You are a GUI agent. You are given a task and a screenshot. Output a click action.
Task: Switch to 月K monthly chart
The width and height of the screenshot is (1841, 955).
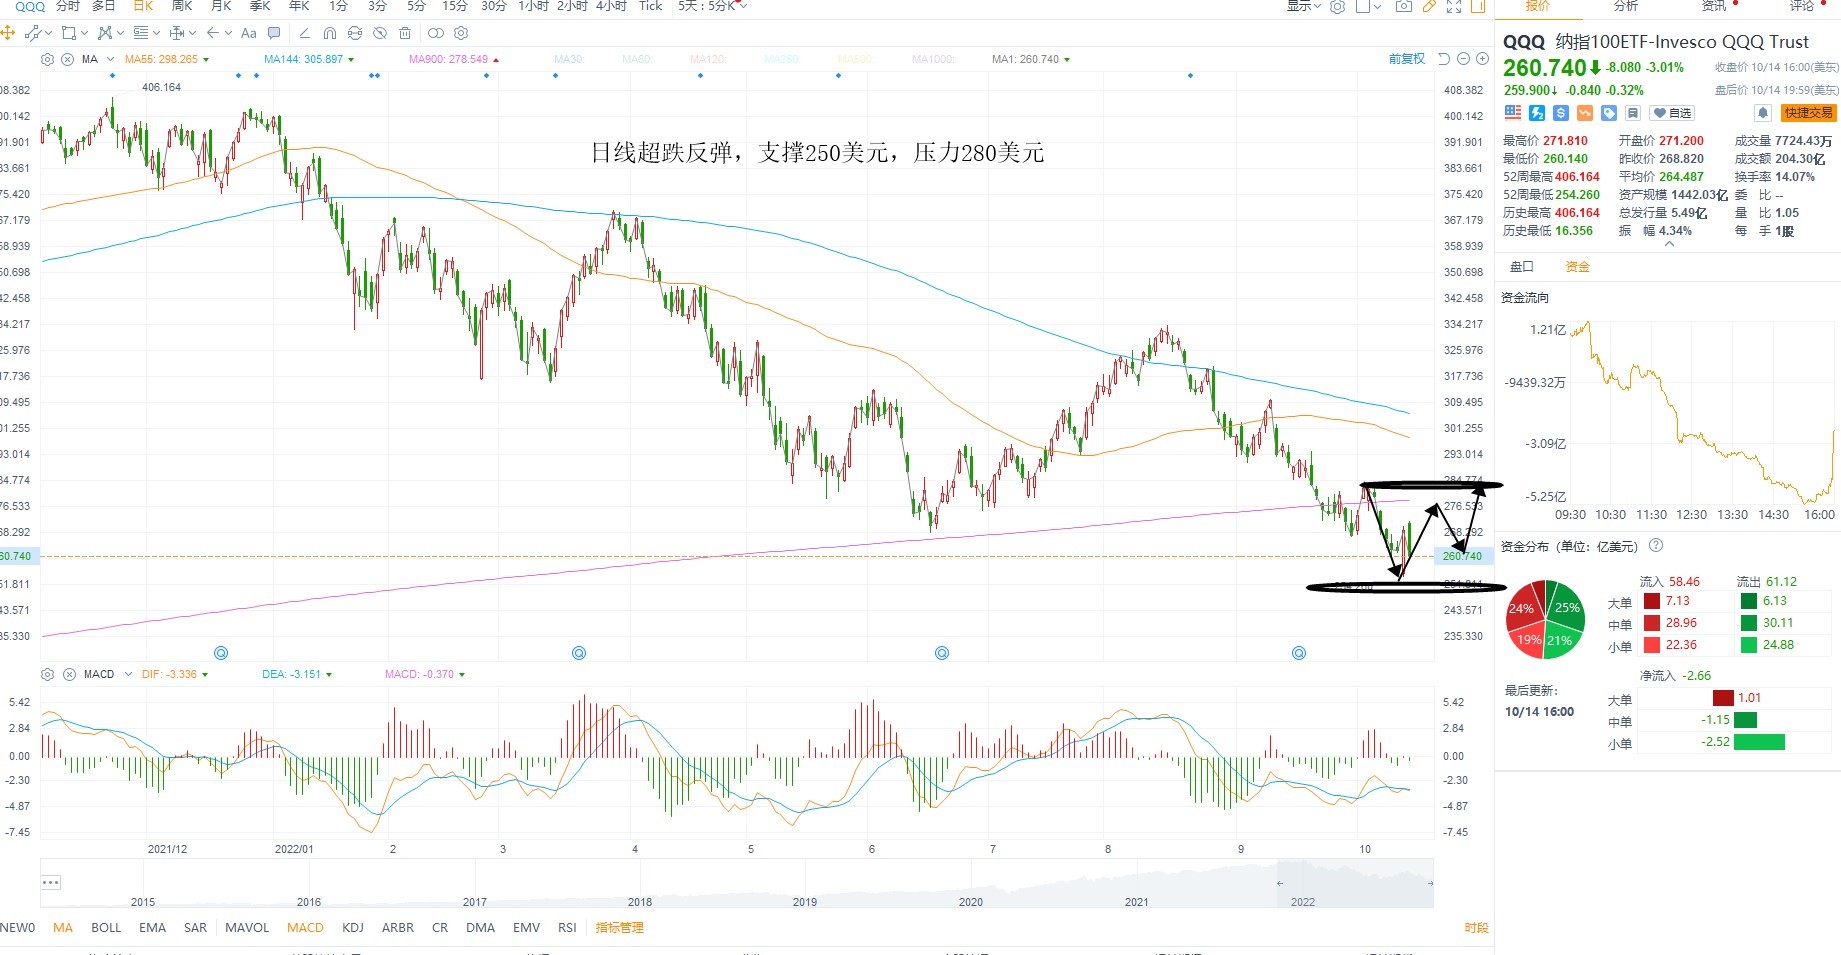coord(221,6)
